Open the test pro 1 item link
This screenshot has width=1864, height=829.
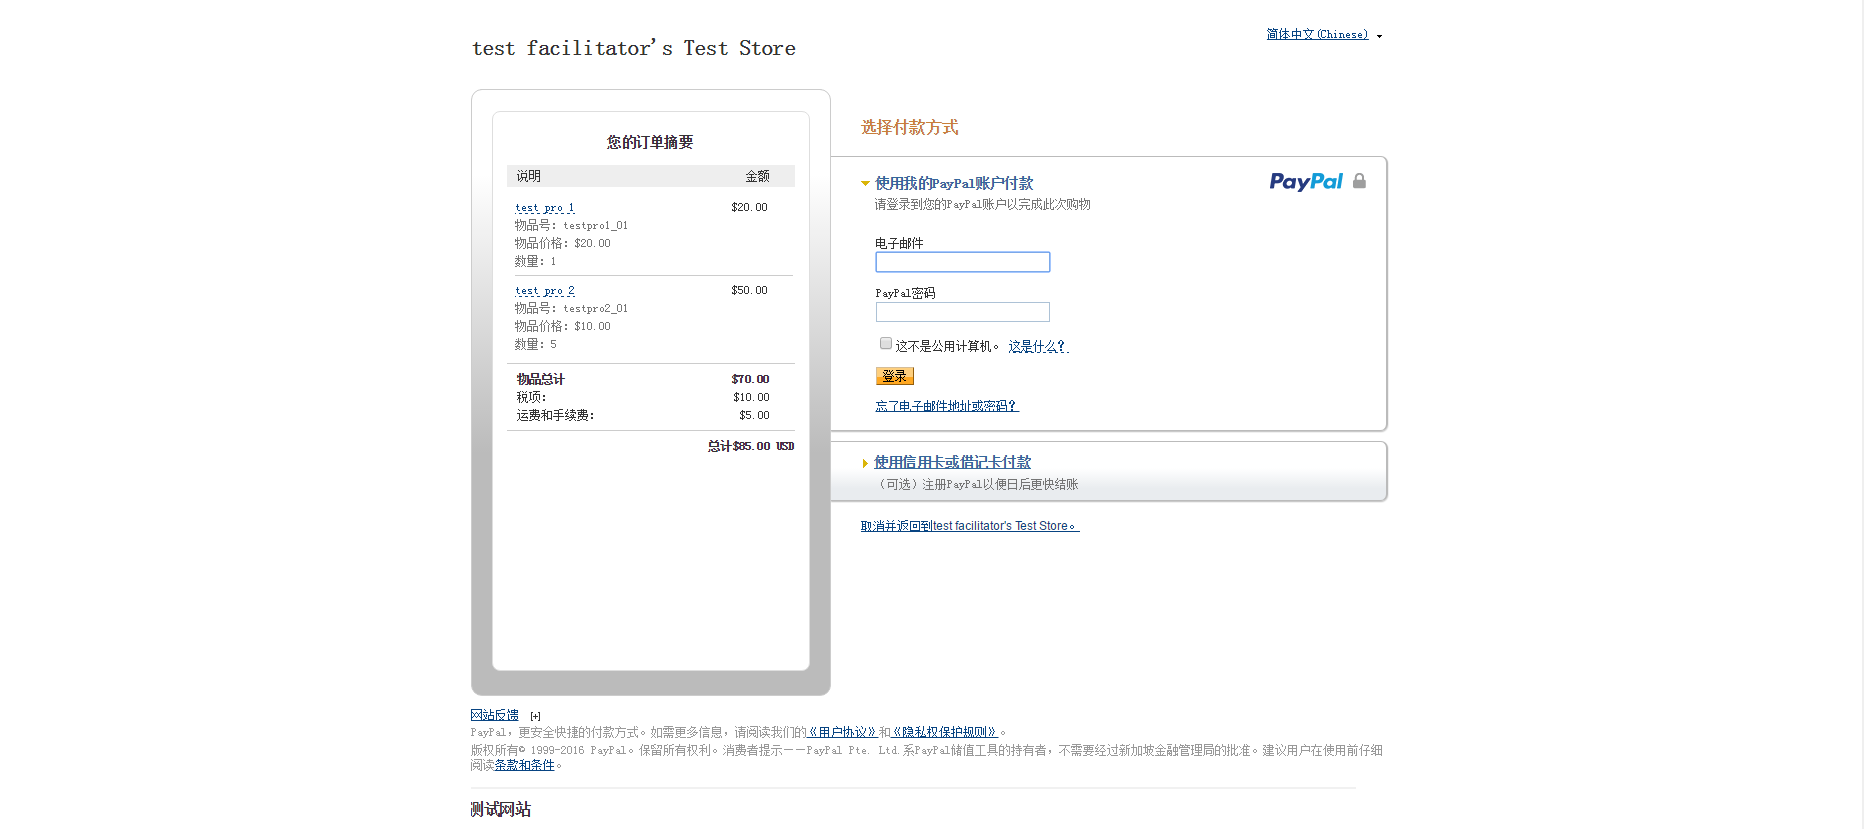(x=544, y=208)
